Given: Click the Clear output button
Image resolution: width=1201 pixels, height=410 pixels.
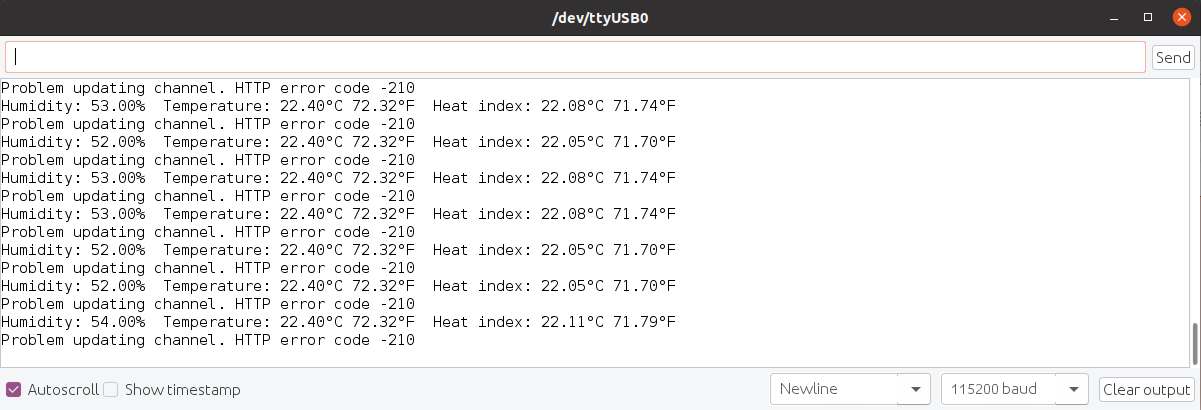Looking at the screenshot, I should point(1147,389).
